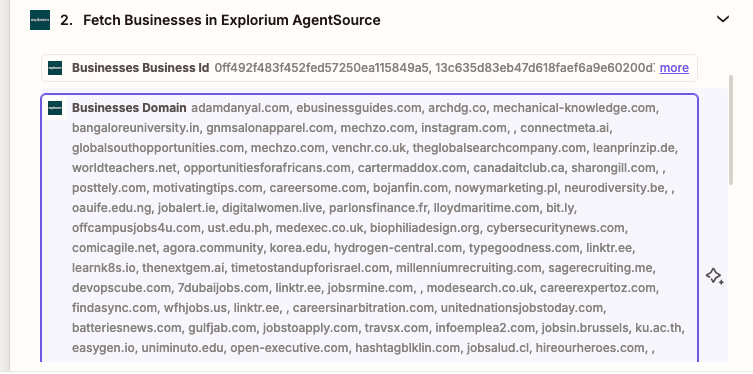Collapse step 2 using the chevron arrow
The width and height of the screenshot is (753, 374).
coord(723,19)
